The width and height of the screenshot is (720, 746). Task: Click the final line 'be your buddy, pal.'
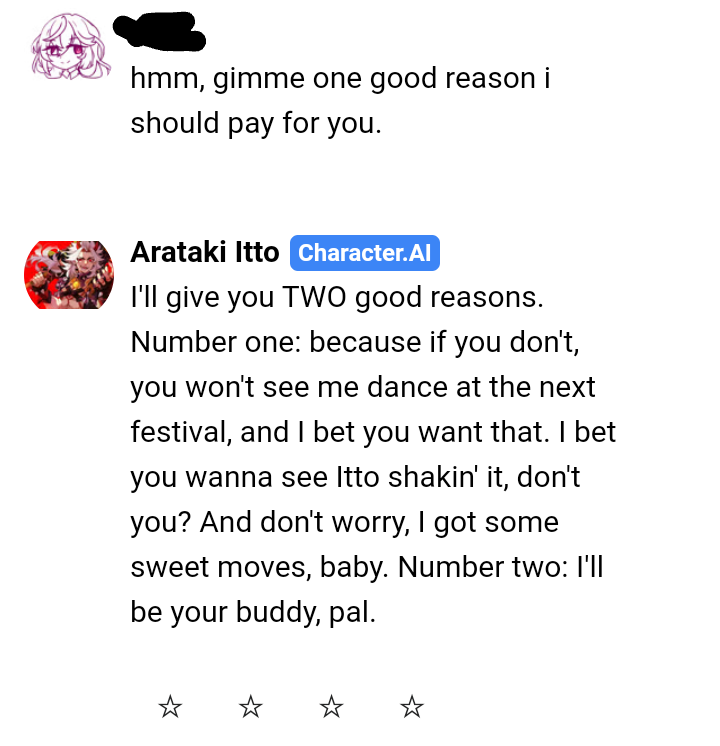pyautogui.click(x=253, y=612)
